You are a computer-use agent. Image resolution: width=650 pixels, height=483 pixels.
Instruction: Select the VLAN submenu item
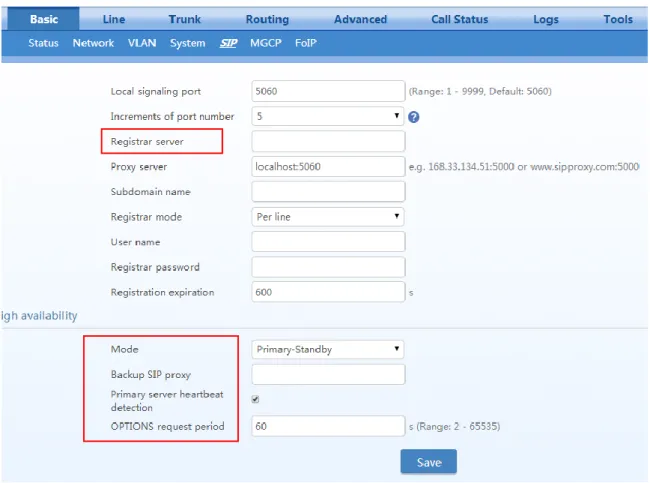(x=142, y=43)
